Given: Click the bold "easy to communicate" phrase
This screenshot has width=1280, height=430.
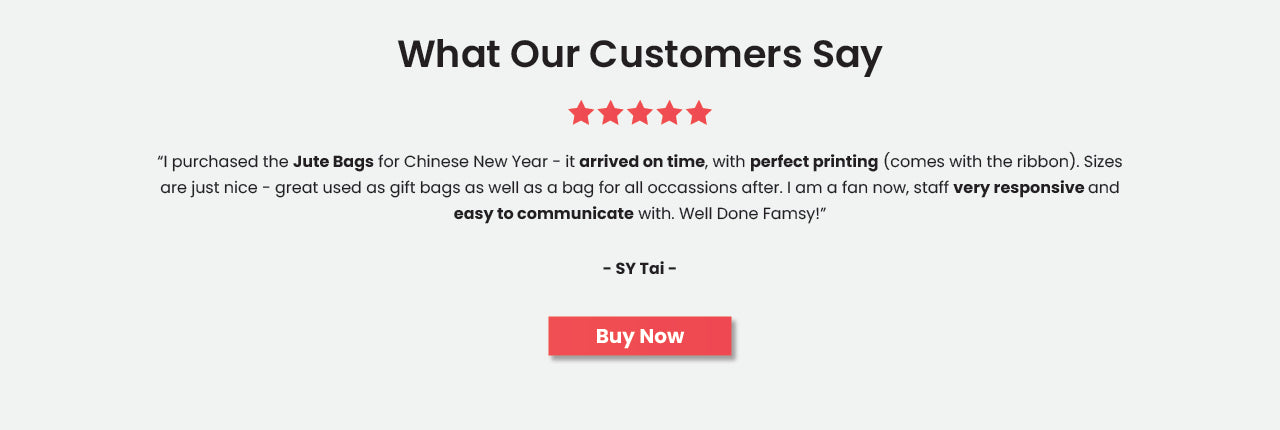Looking at the screenshot, I should click(x=543, y=213).
